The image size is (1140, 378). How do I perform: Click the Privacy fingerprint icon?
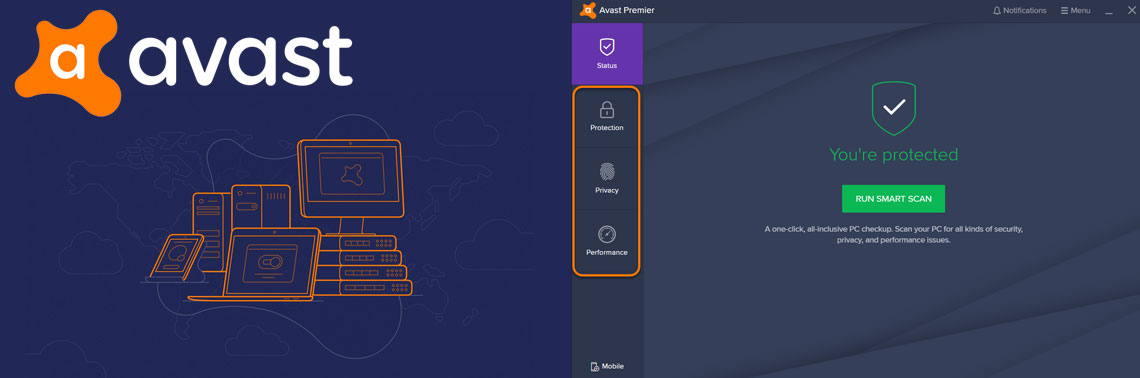(606, 172)
